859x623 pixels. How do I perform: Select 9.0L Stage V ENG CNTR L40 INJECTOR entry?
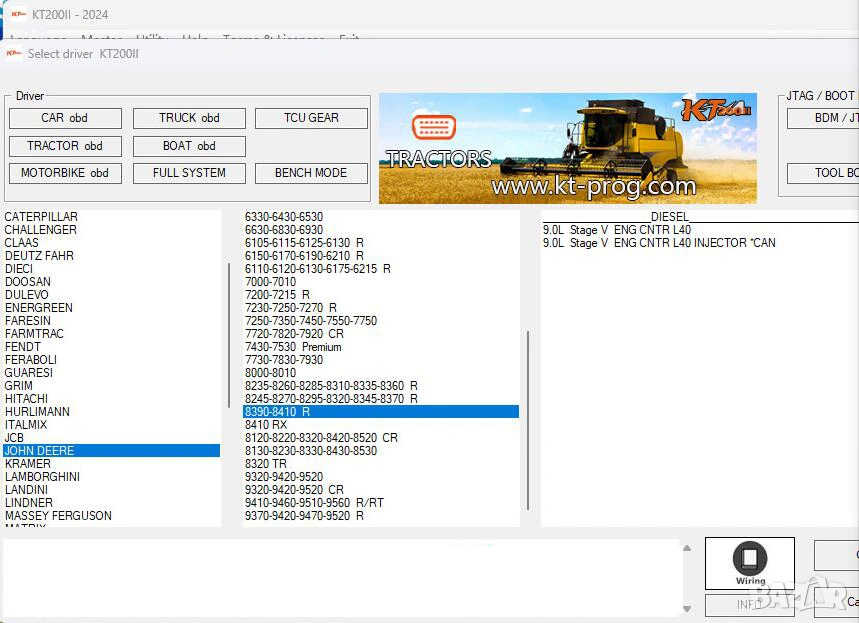click(x=658, y=243)
